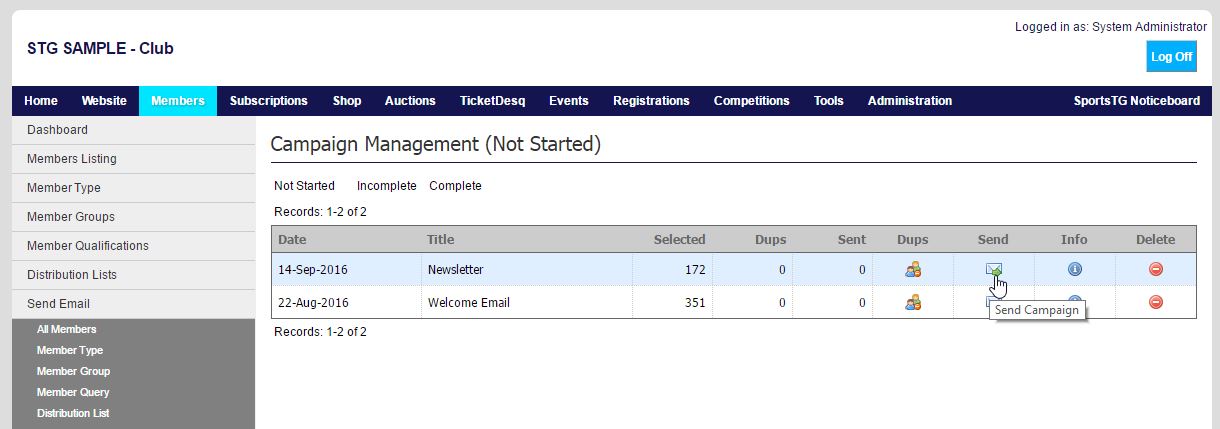Open the Competitions menu
This screenshot has height=429, width=1220.
[x=752, y=101]
